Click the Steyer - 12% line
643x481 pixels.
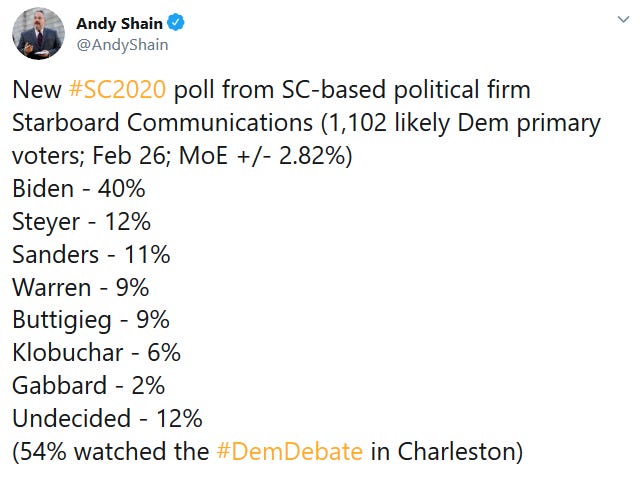pyautogui.click(x=82, y=222)
